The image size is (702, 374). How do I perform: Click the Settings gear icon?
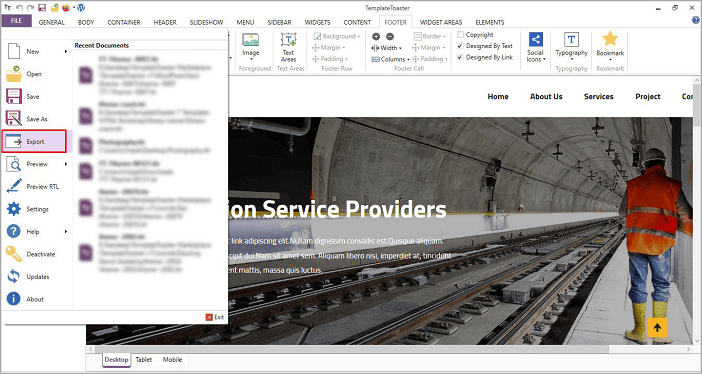(x=13, y=209)
